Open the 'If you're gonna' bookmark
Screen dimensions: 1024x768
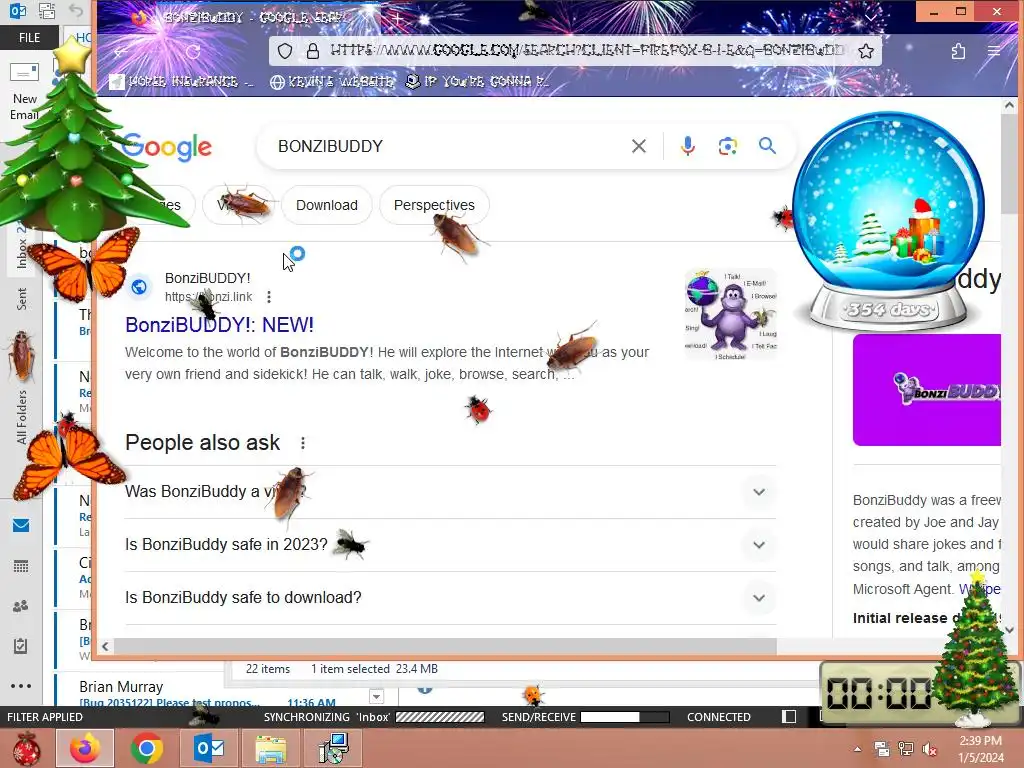pos(477,82)
